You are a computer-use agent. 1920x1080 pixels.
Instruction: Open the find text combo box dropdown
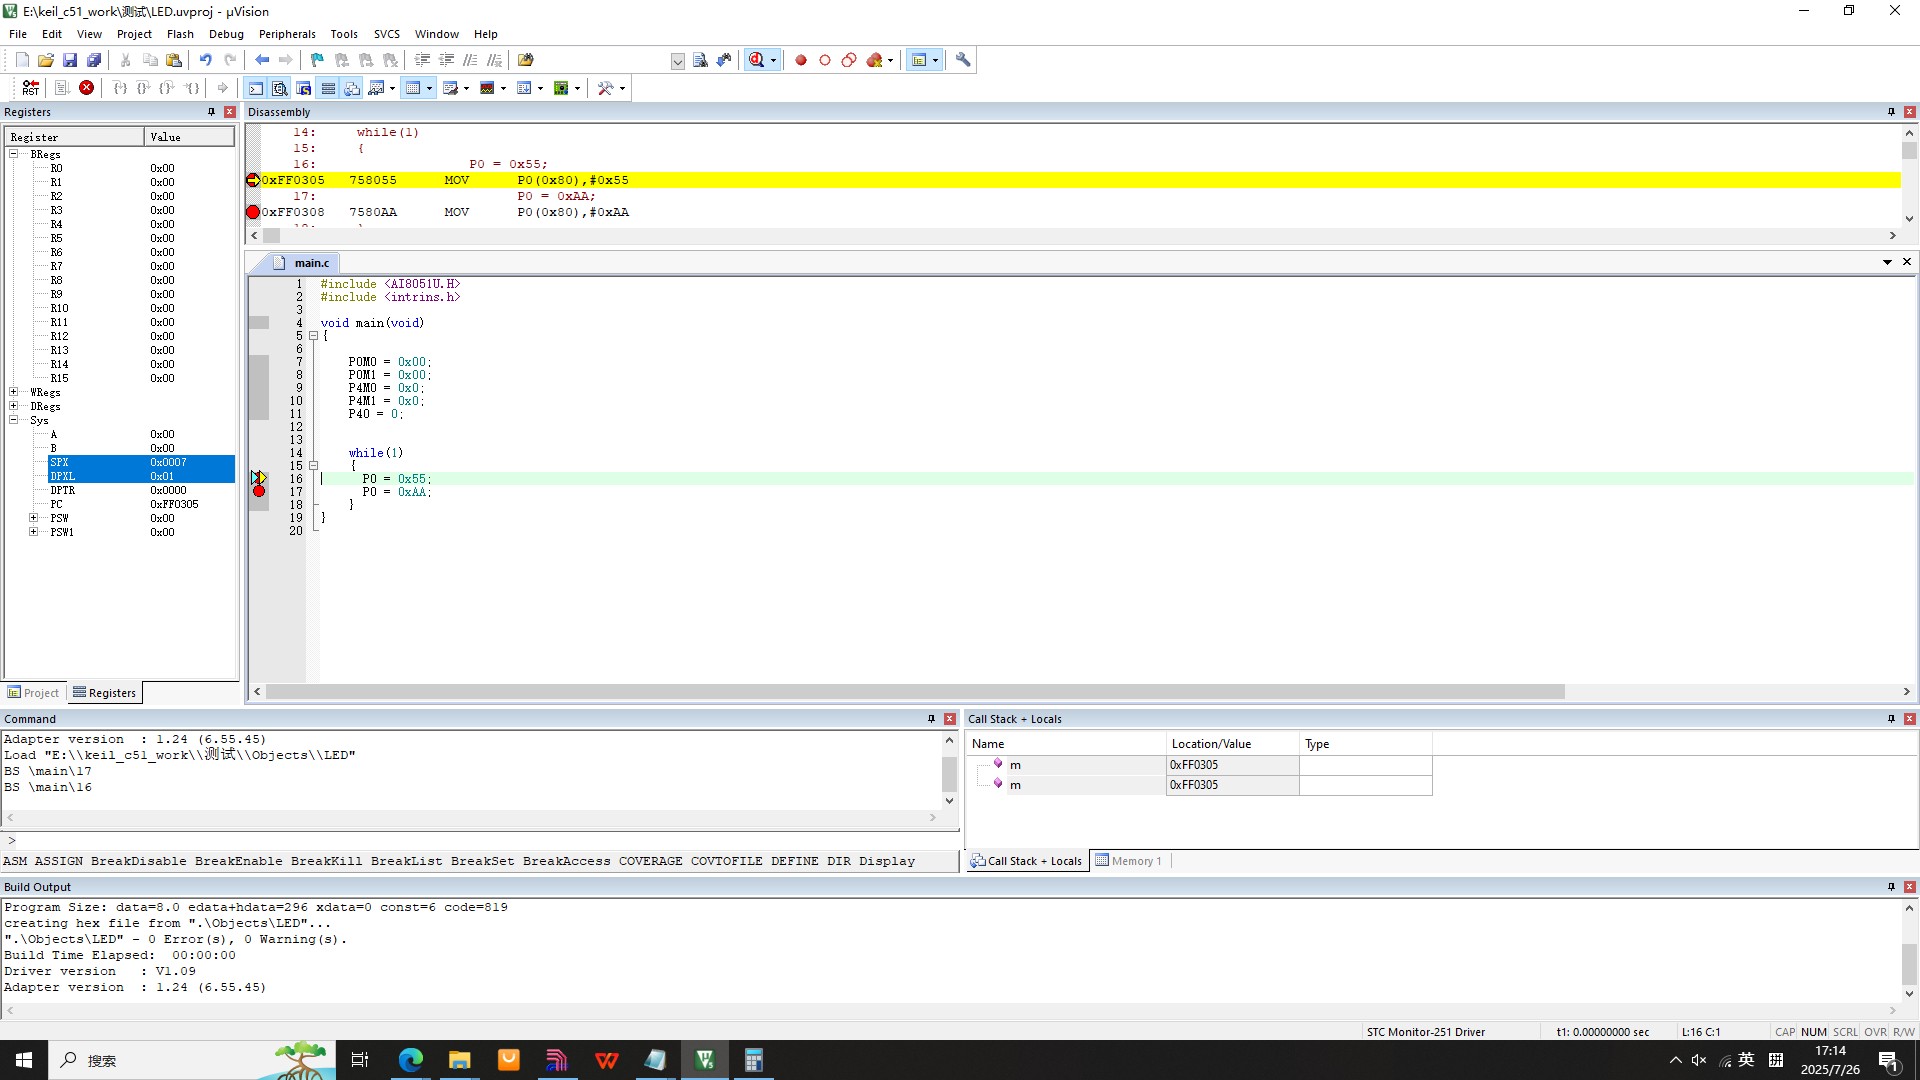point(677,61)
